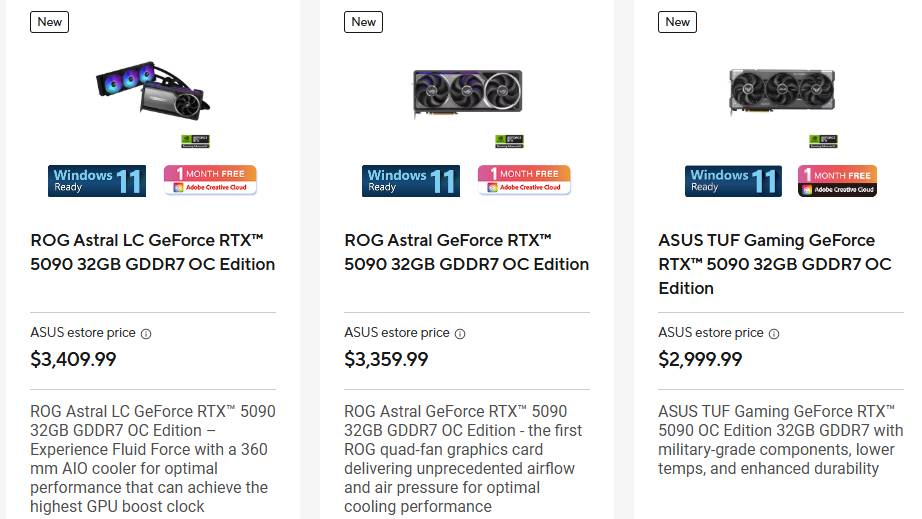The width and height of the screenshot is (922, 519).
Task: Click Adobe Creative Cloud badge on ROG Astral quad-fan card
Action: tap(524, 180)
